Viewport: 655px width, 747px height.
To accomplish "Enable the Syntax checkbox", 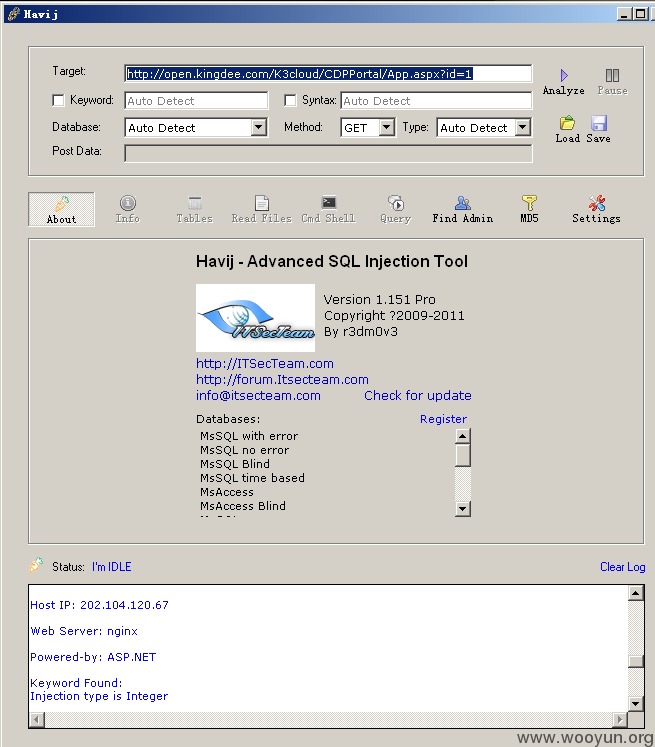I will click(290, 101).
